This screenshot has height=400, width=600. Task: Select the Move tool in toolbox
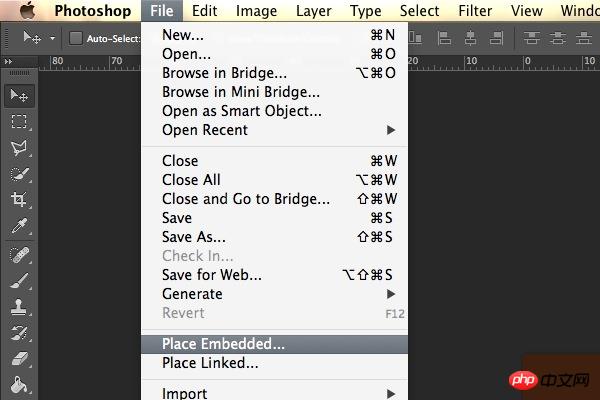(19, 95)
